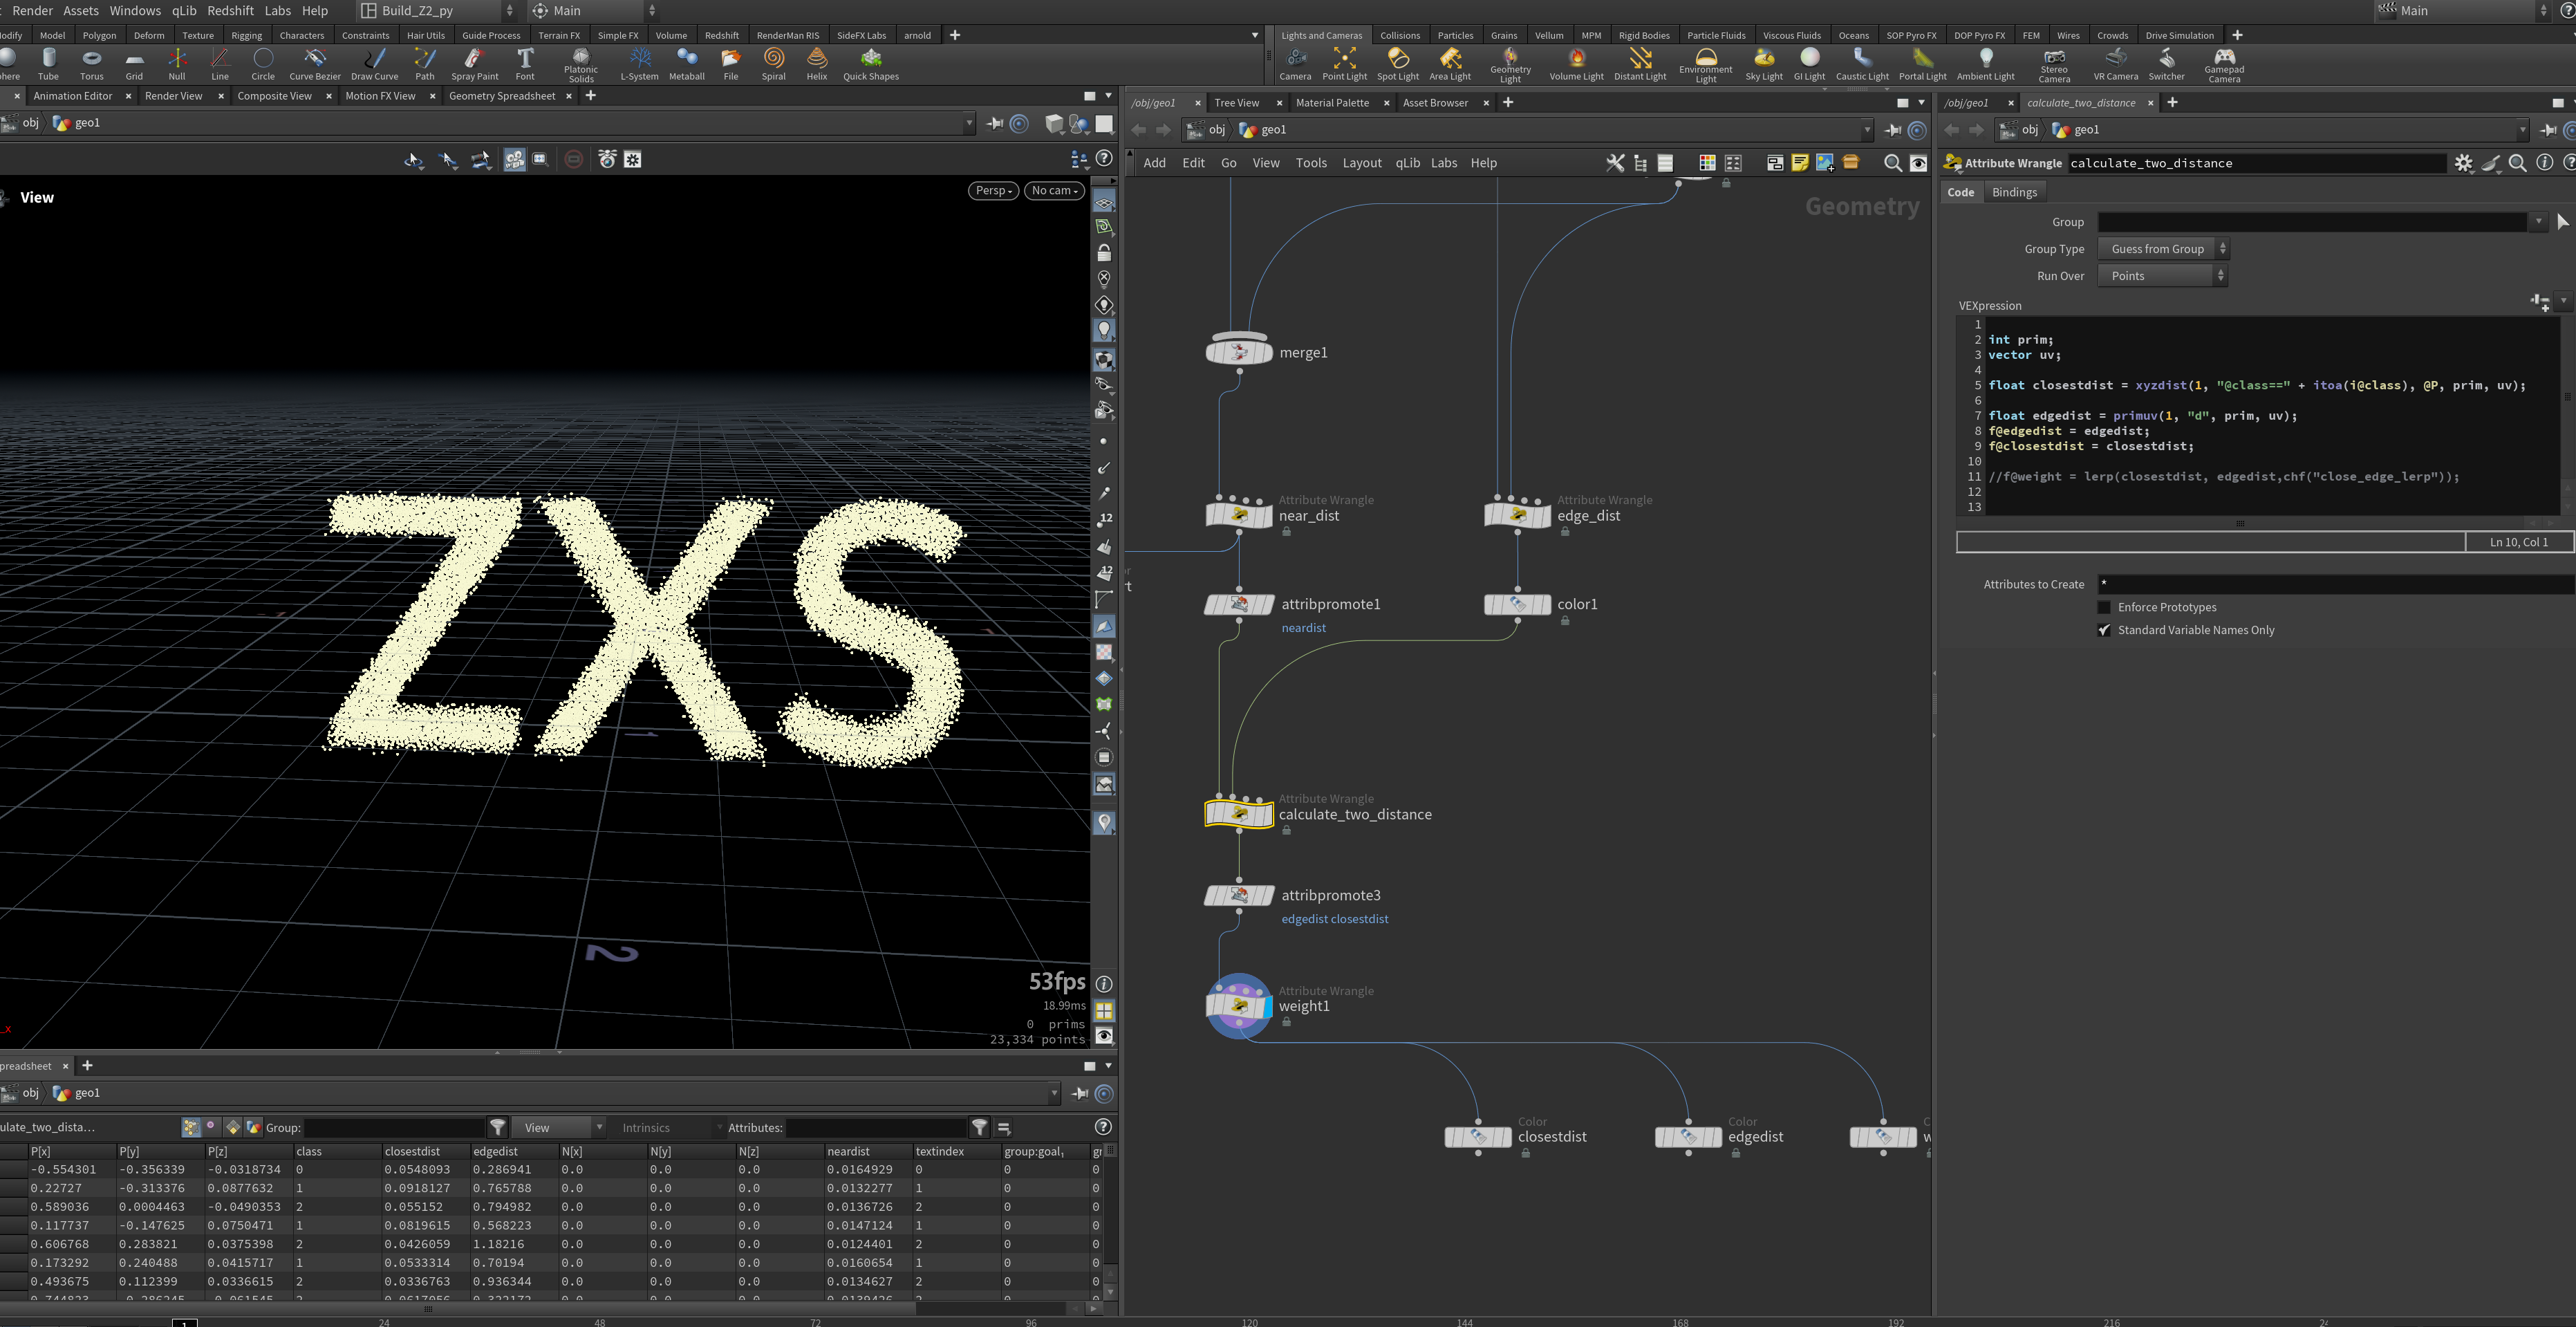Open parameter gear menu for wrangle
The height and width of the screenshot is (1327, 2576).
[x=2463, y=163]
